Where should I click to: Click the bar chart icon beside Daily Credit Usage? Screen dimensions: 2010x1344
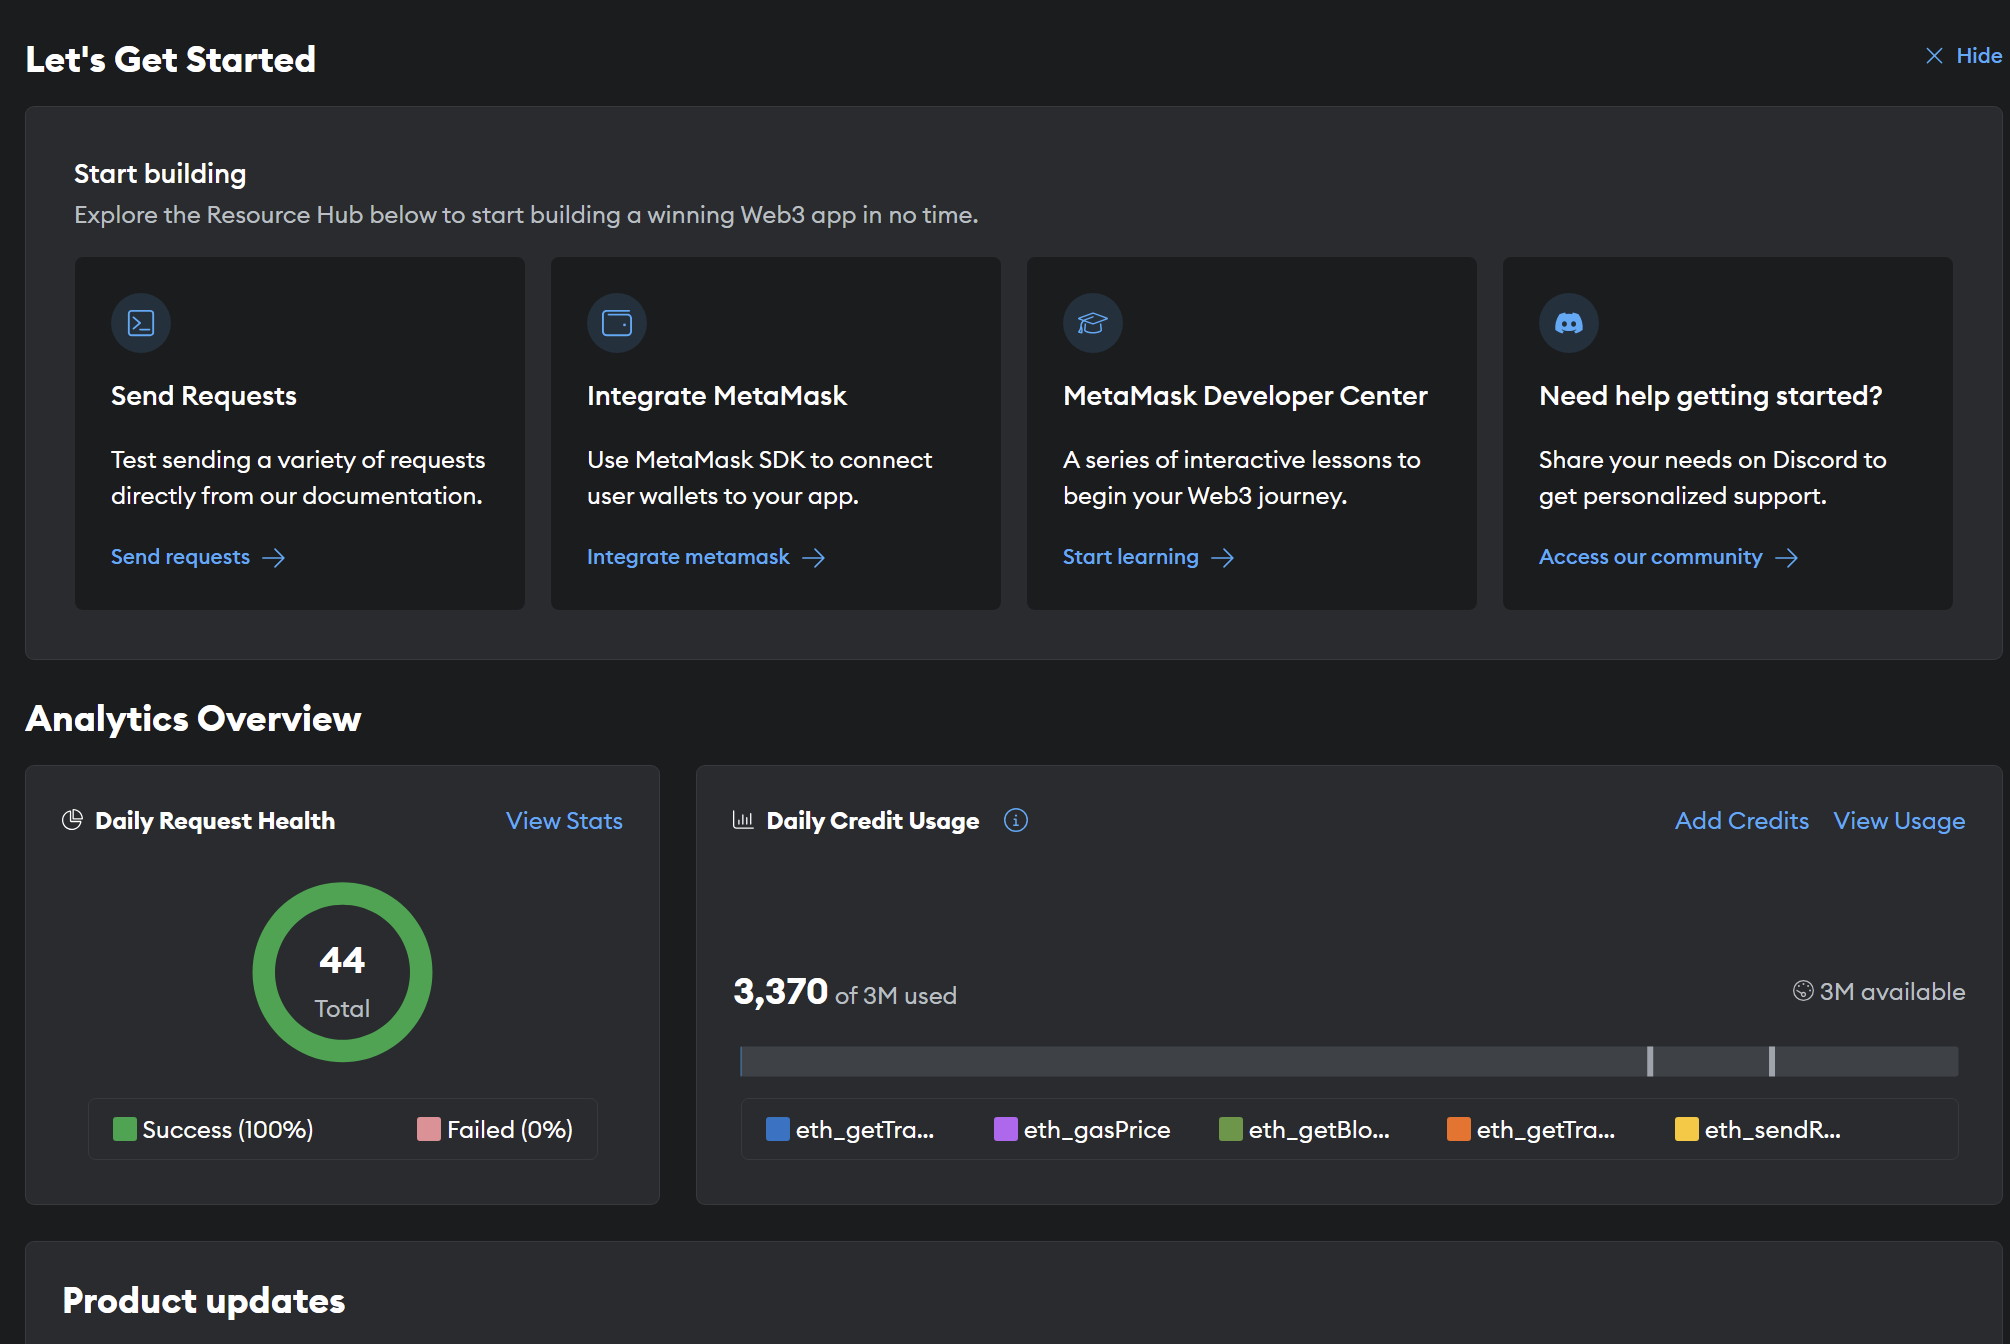[743, 820]
